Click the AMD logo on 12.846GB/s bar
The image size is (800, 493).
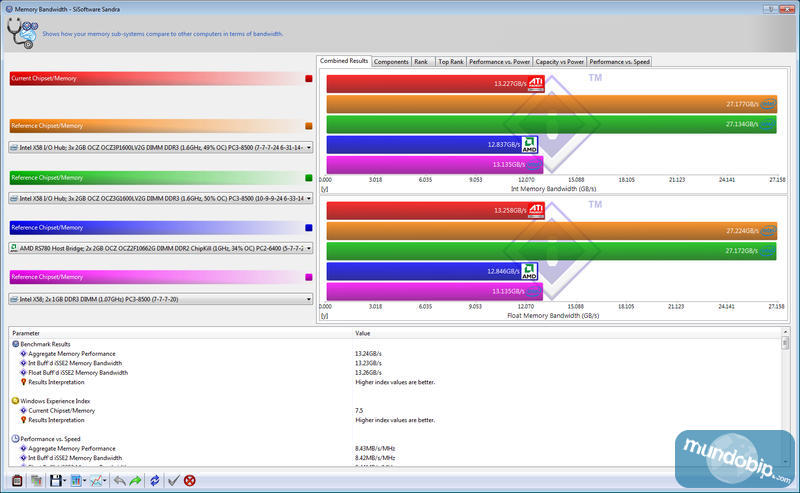tap(529, 271)
